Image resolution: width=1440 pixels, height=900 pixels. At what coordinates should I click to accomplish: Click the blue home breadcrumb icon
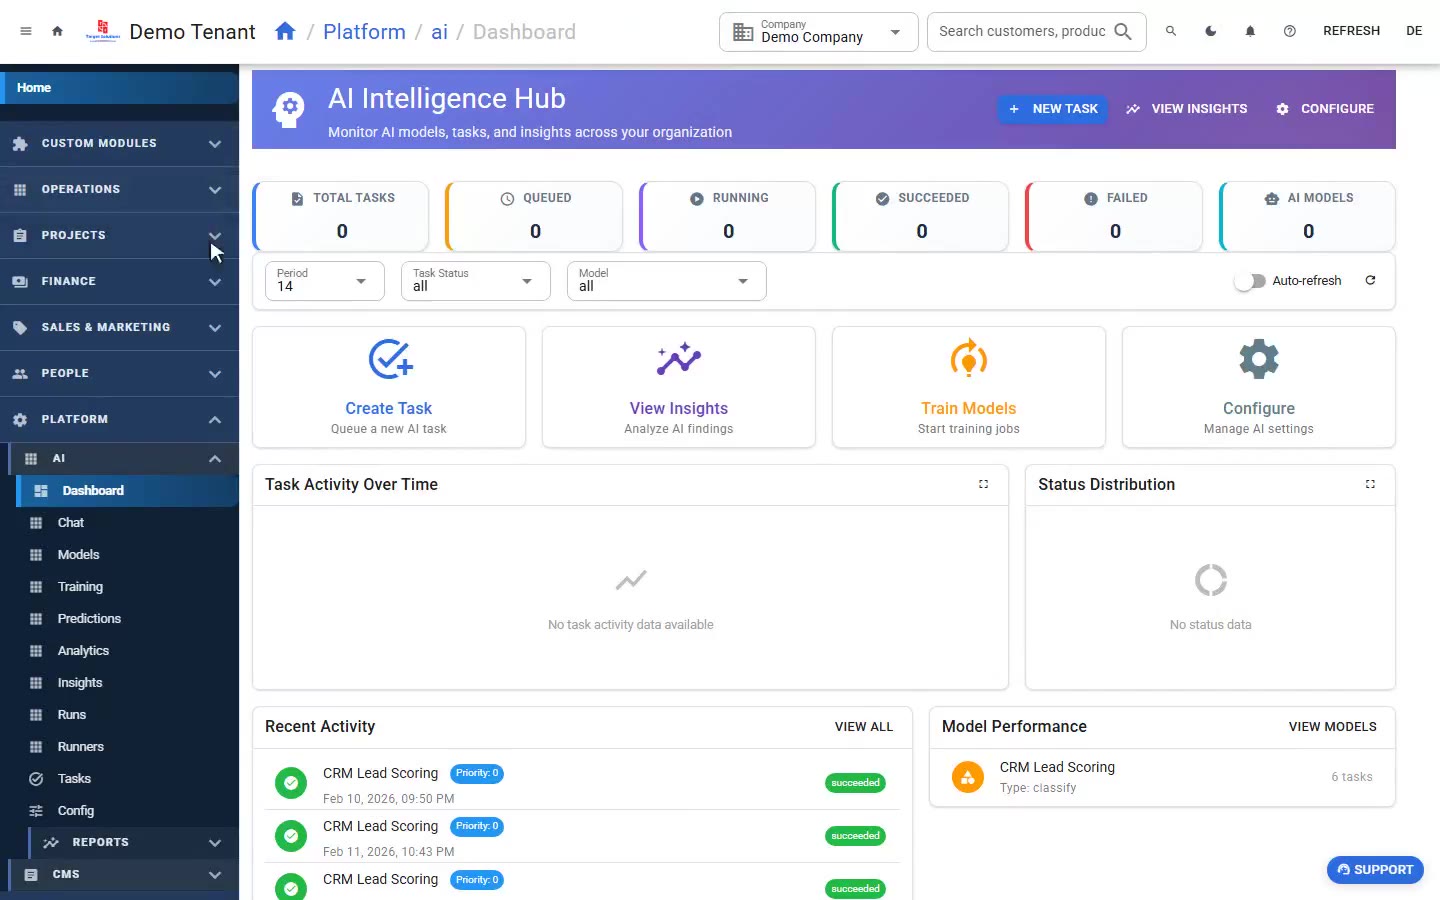[285, 31]
